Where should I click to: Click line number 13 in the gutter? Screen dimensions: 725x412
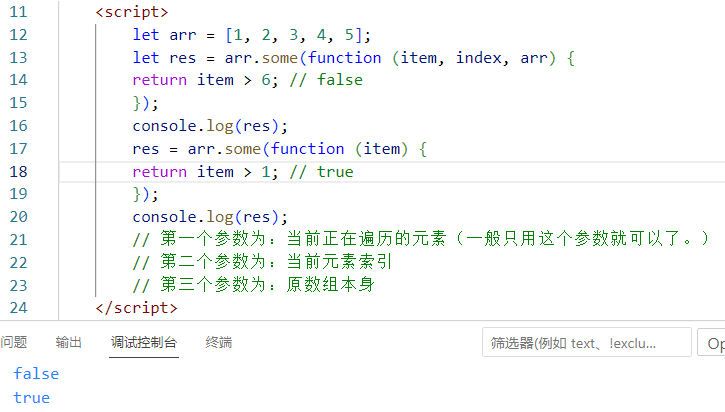pyautogui.click(x=18, y=58)
